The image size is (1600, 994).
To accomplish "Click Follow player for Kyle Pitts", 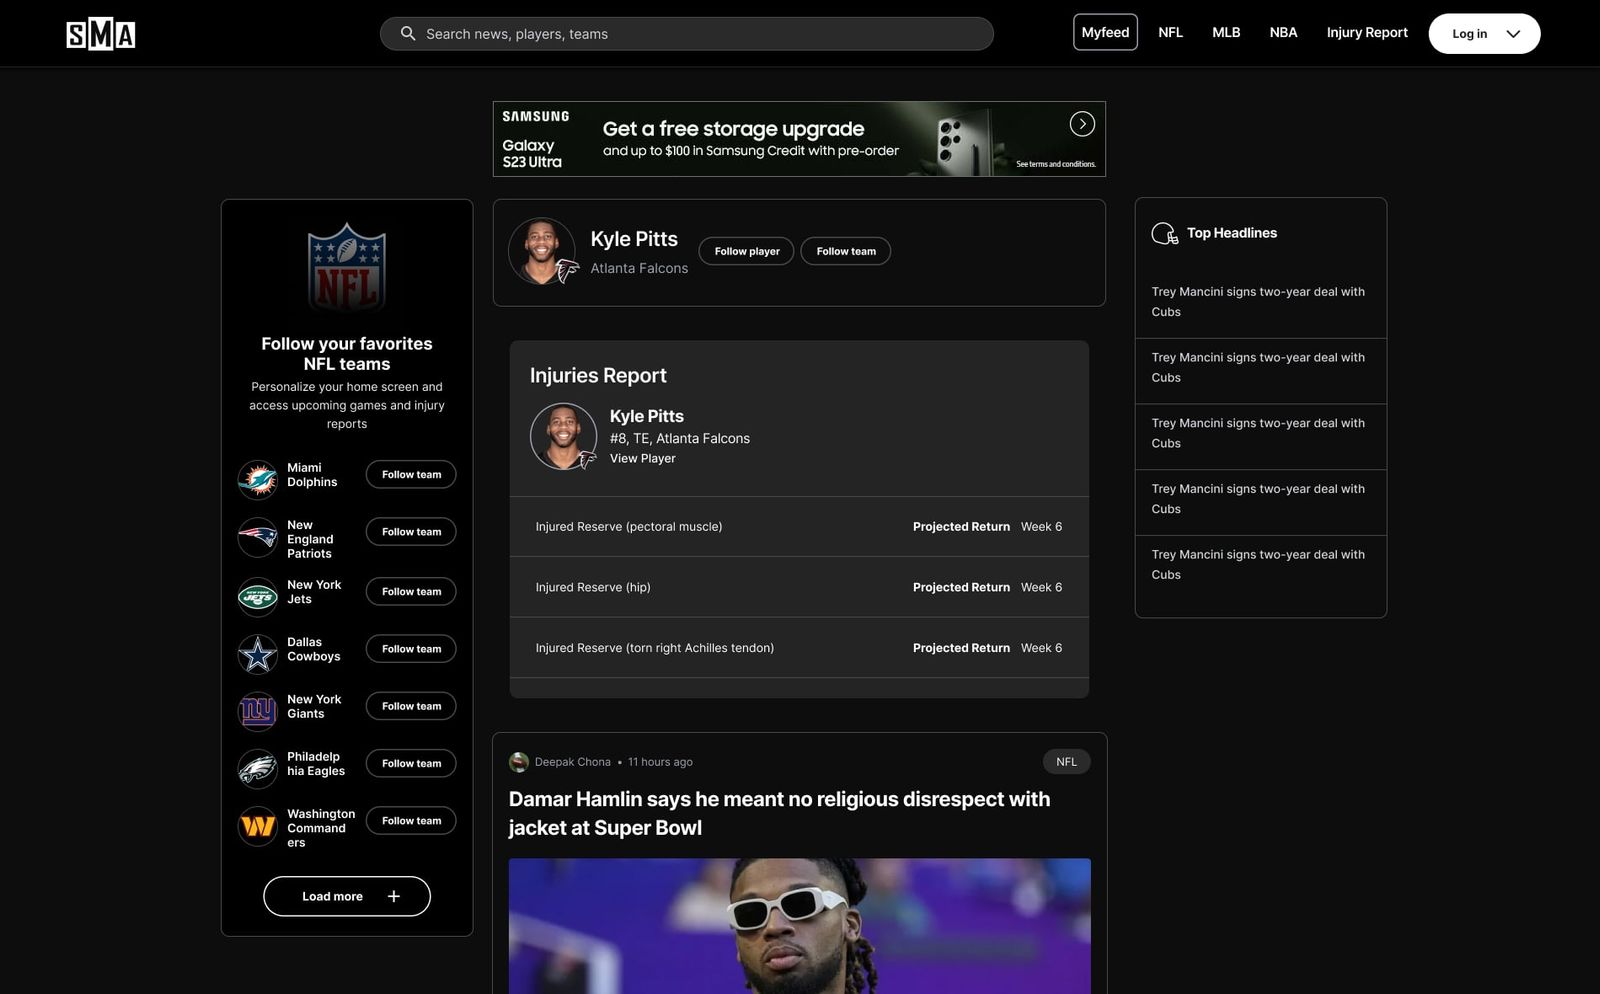I will (747, 251).
